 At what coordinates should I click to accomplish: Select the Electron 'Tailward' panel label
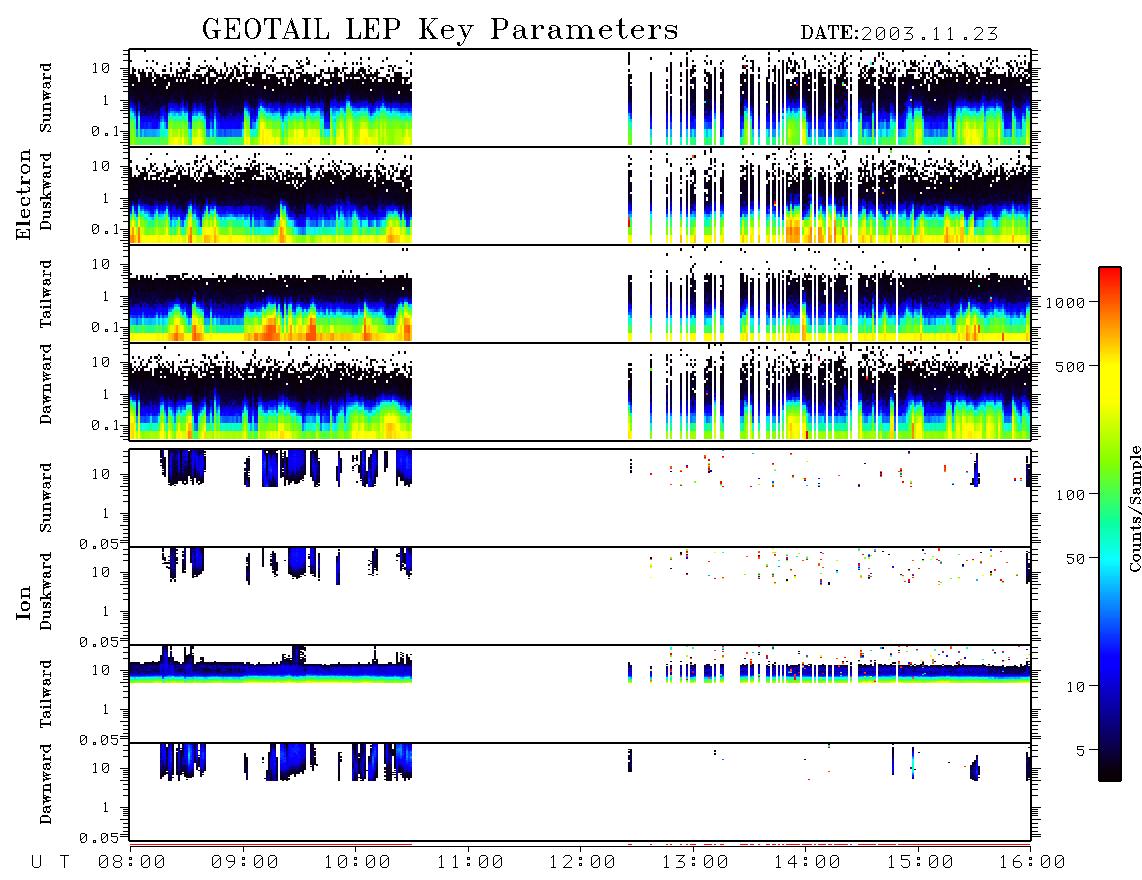(x=46, y=294)
